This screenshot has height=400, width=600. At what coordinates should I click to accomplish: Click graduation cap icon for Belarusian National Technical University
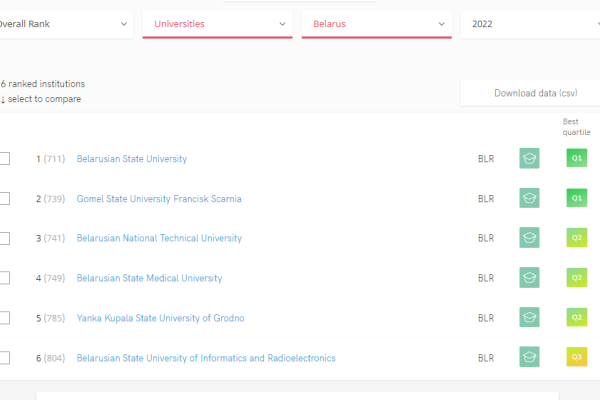[x=529, y=238]
